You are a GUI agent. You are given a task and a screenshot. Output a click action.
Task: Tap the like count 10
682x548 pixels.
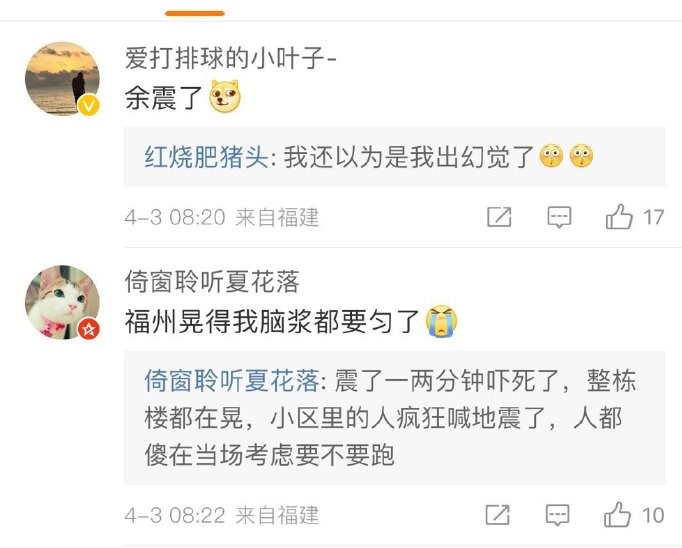pos(653,515)
